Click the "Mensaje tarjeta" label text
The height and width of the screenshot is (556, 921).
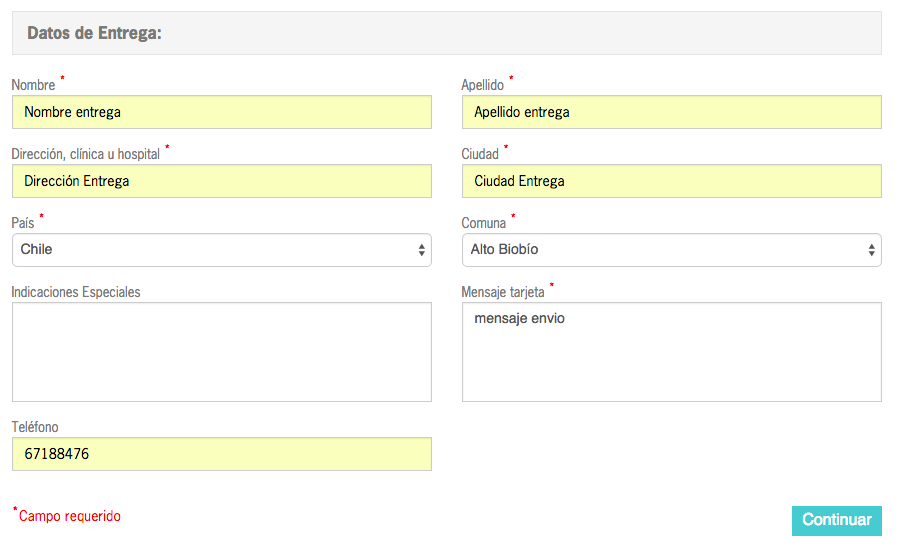[x=503, y=292]
